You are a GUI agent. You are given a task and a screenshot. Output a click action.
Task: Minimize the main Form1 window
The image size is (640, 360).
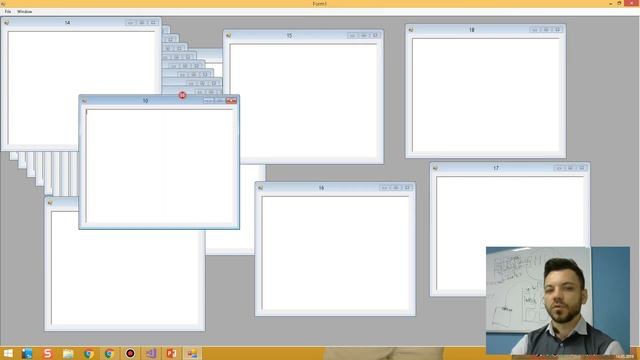611,4
